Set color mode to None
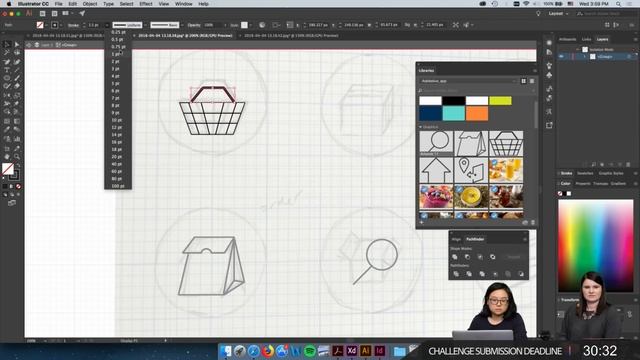The width and height of the screenshot is (640, 360). pos(18,187)
